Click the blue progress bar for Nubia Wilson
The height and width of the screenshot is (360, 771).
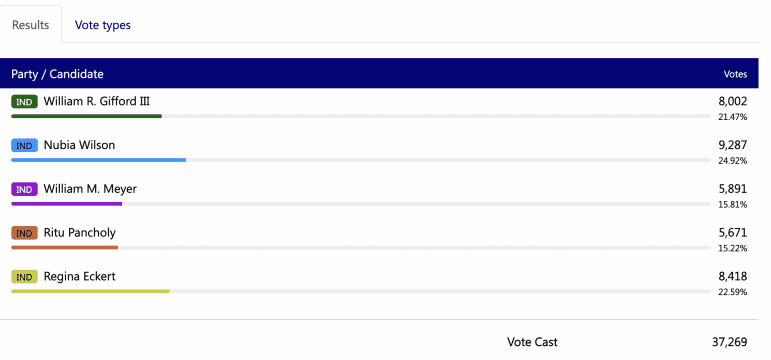pos(98,160)
